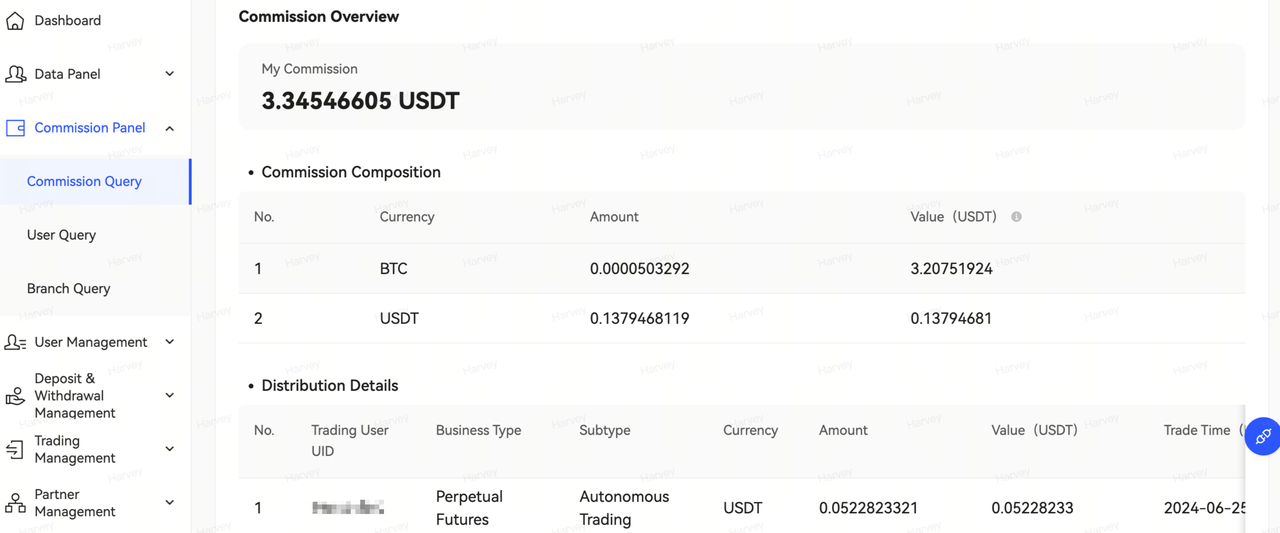The image size is (1280, 533).
Task: Click the info icon beside Value (USDT)
Action: tap(1016, 217)
